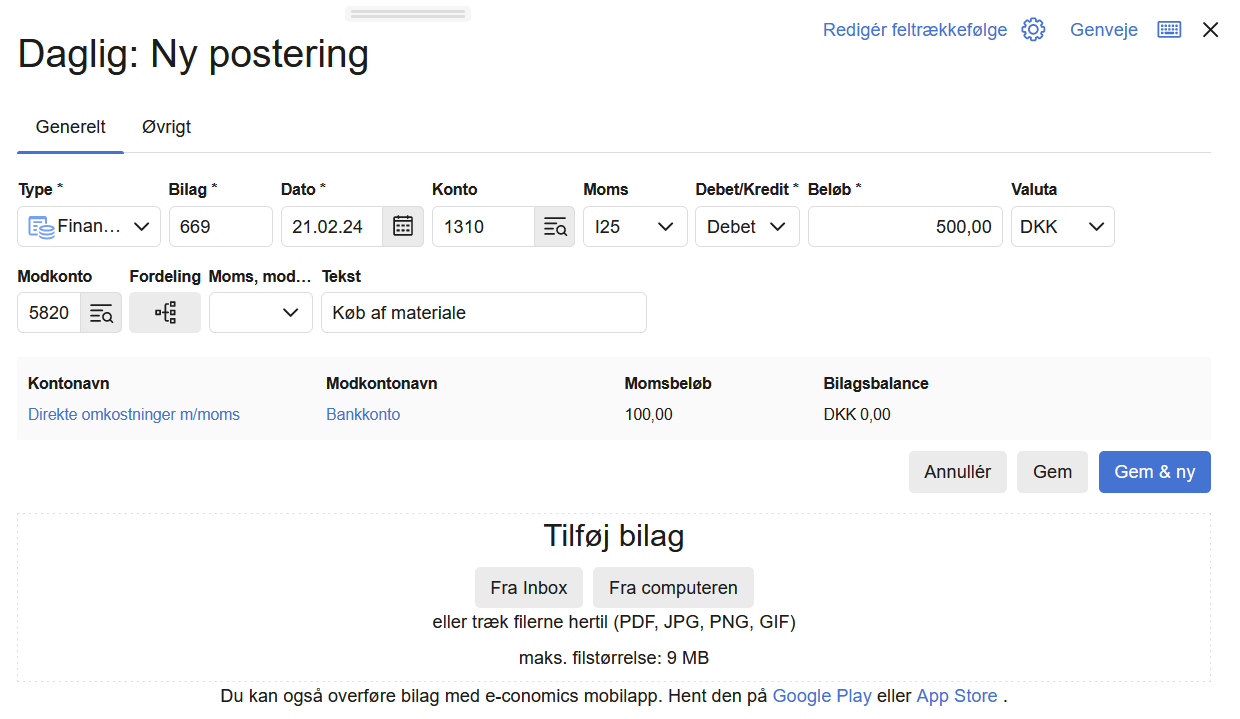Click the Tekst input field
The image size is (1240, 719).
click(483, 313)
